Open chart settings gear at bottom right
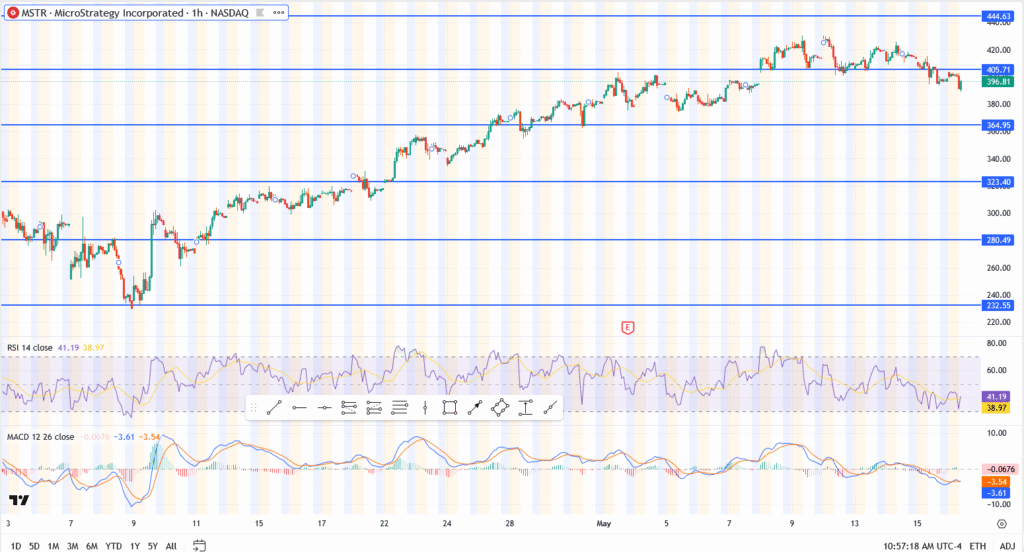This screenshot has width=1024, height=552. [1001, 523]
